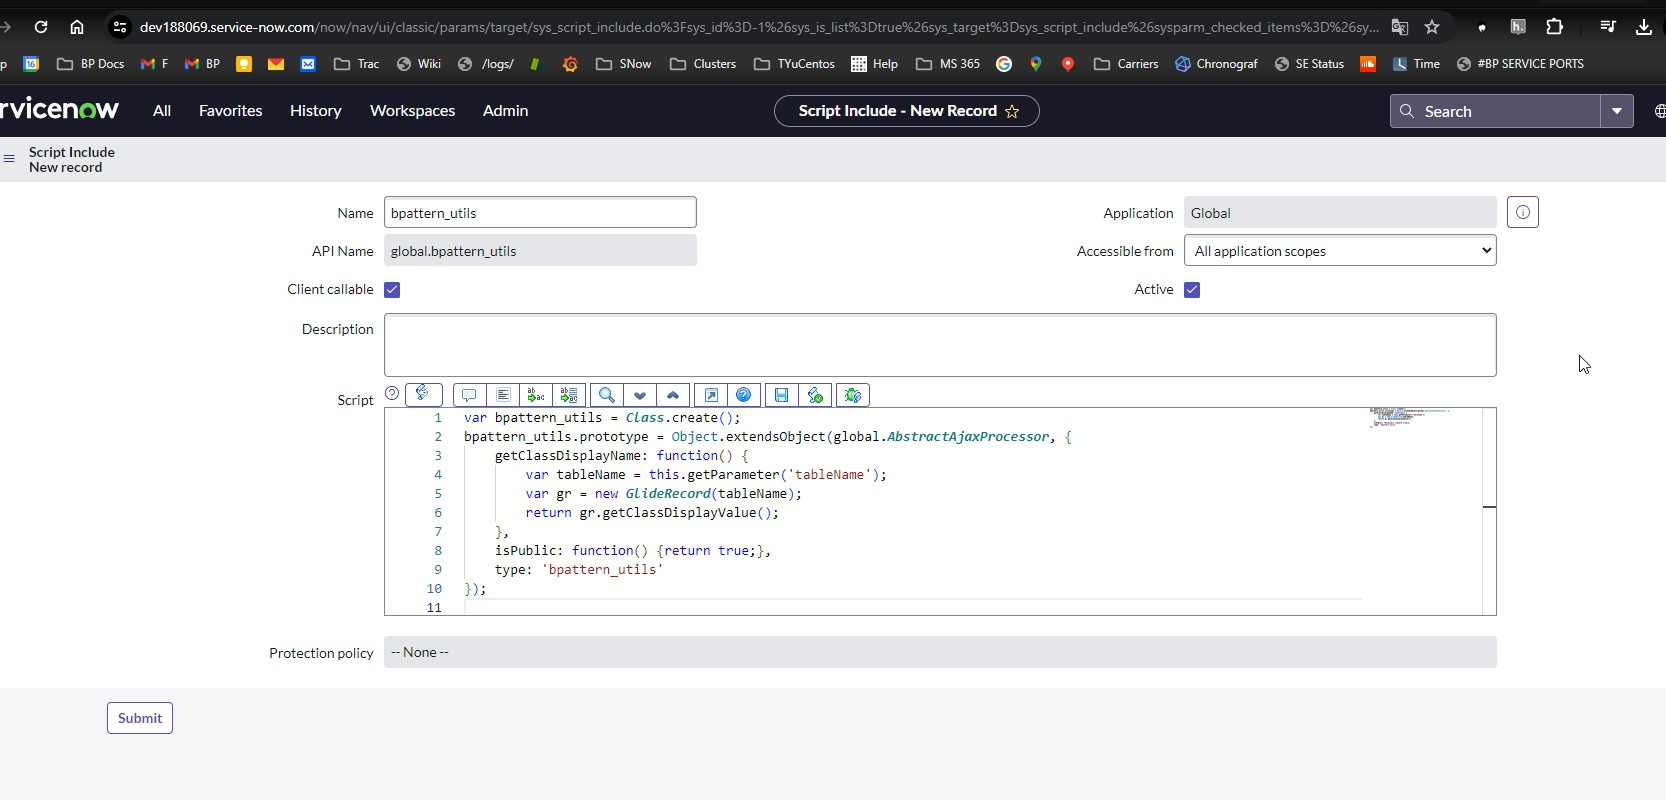Open the Workspaces menu
This screenshot has width=1666, height=800.
pyautogui.click(x=413, y=111)
